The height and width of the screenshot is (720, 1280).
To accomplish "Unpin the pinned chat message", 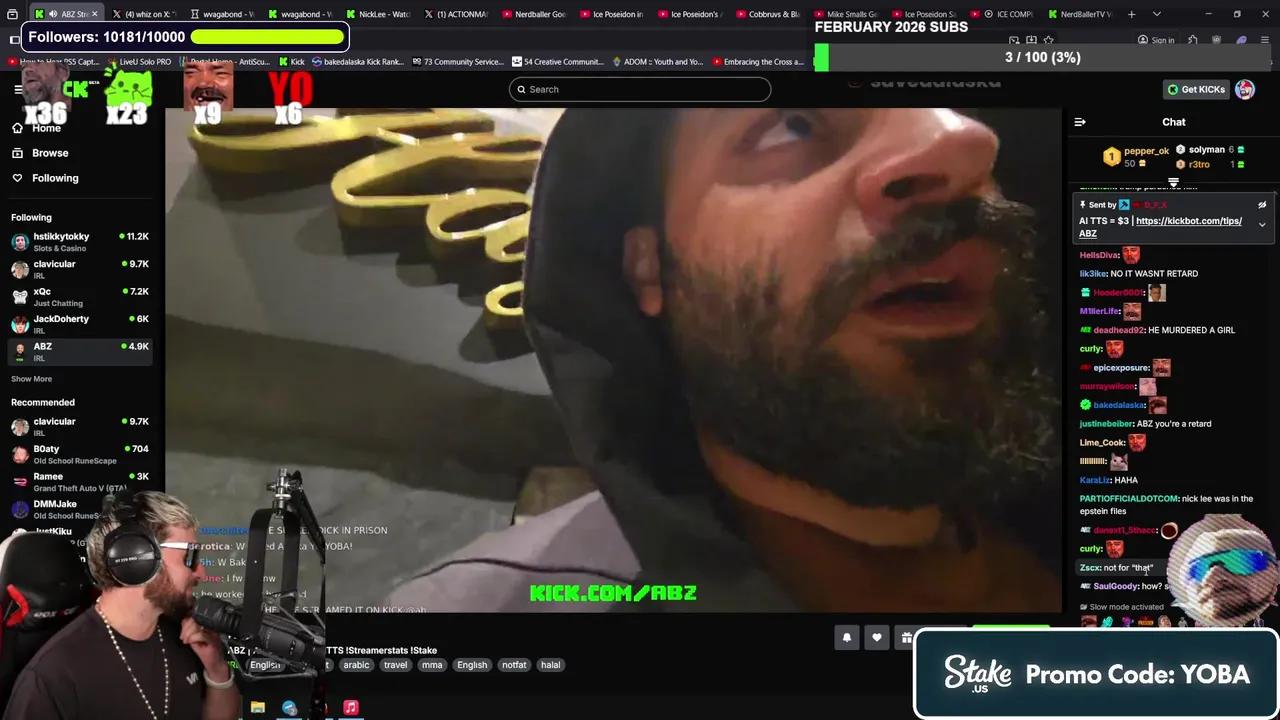I will [x=1262, y=205].
